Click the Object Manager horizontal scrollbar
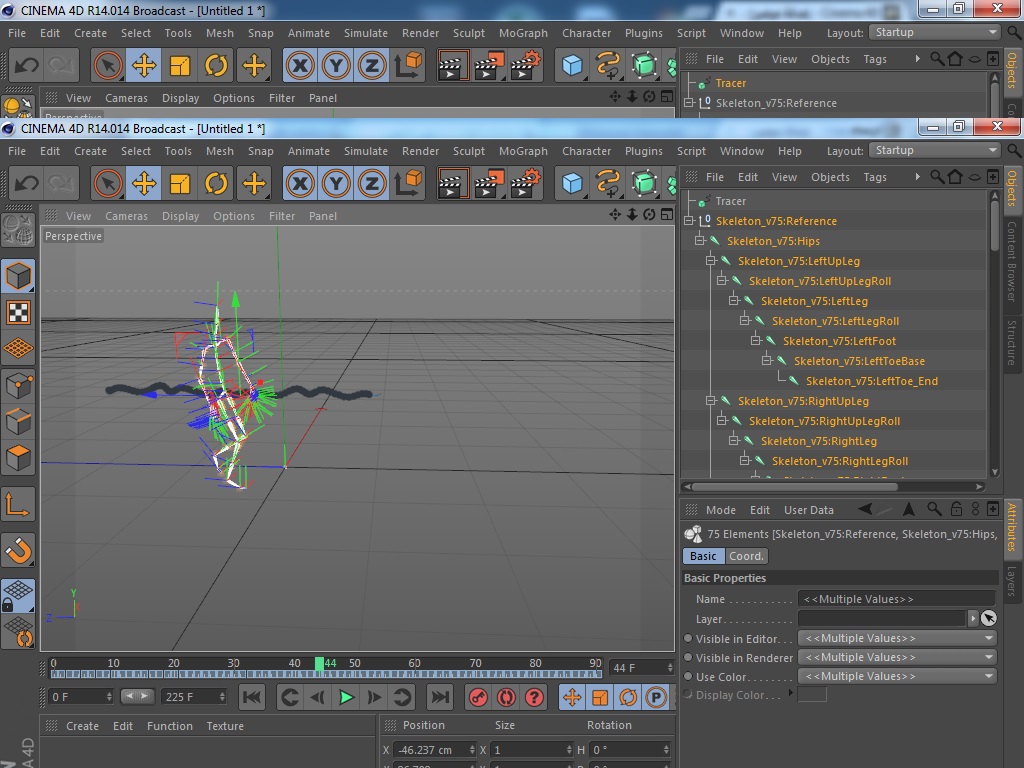Viewport: 1024px width, 768px height. 795,487
